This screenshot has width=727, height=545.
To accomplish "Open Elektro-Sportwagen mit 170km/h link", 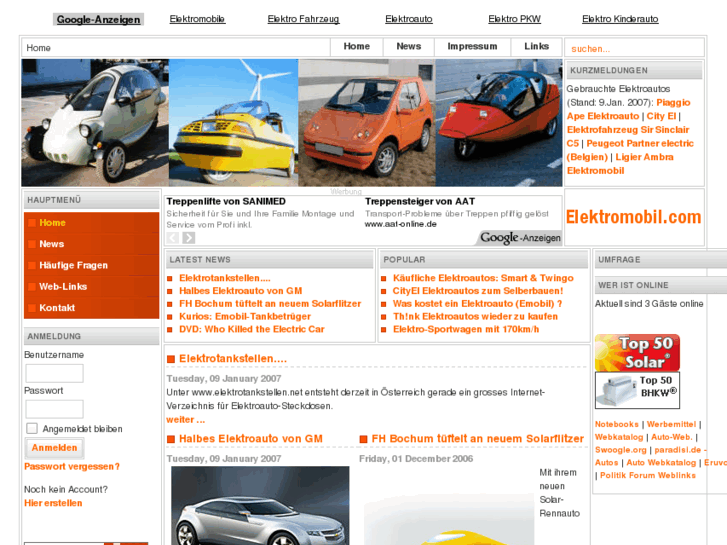I will pyautogui.click(x=466, y=329).
